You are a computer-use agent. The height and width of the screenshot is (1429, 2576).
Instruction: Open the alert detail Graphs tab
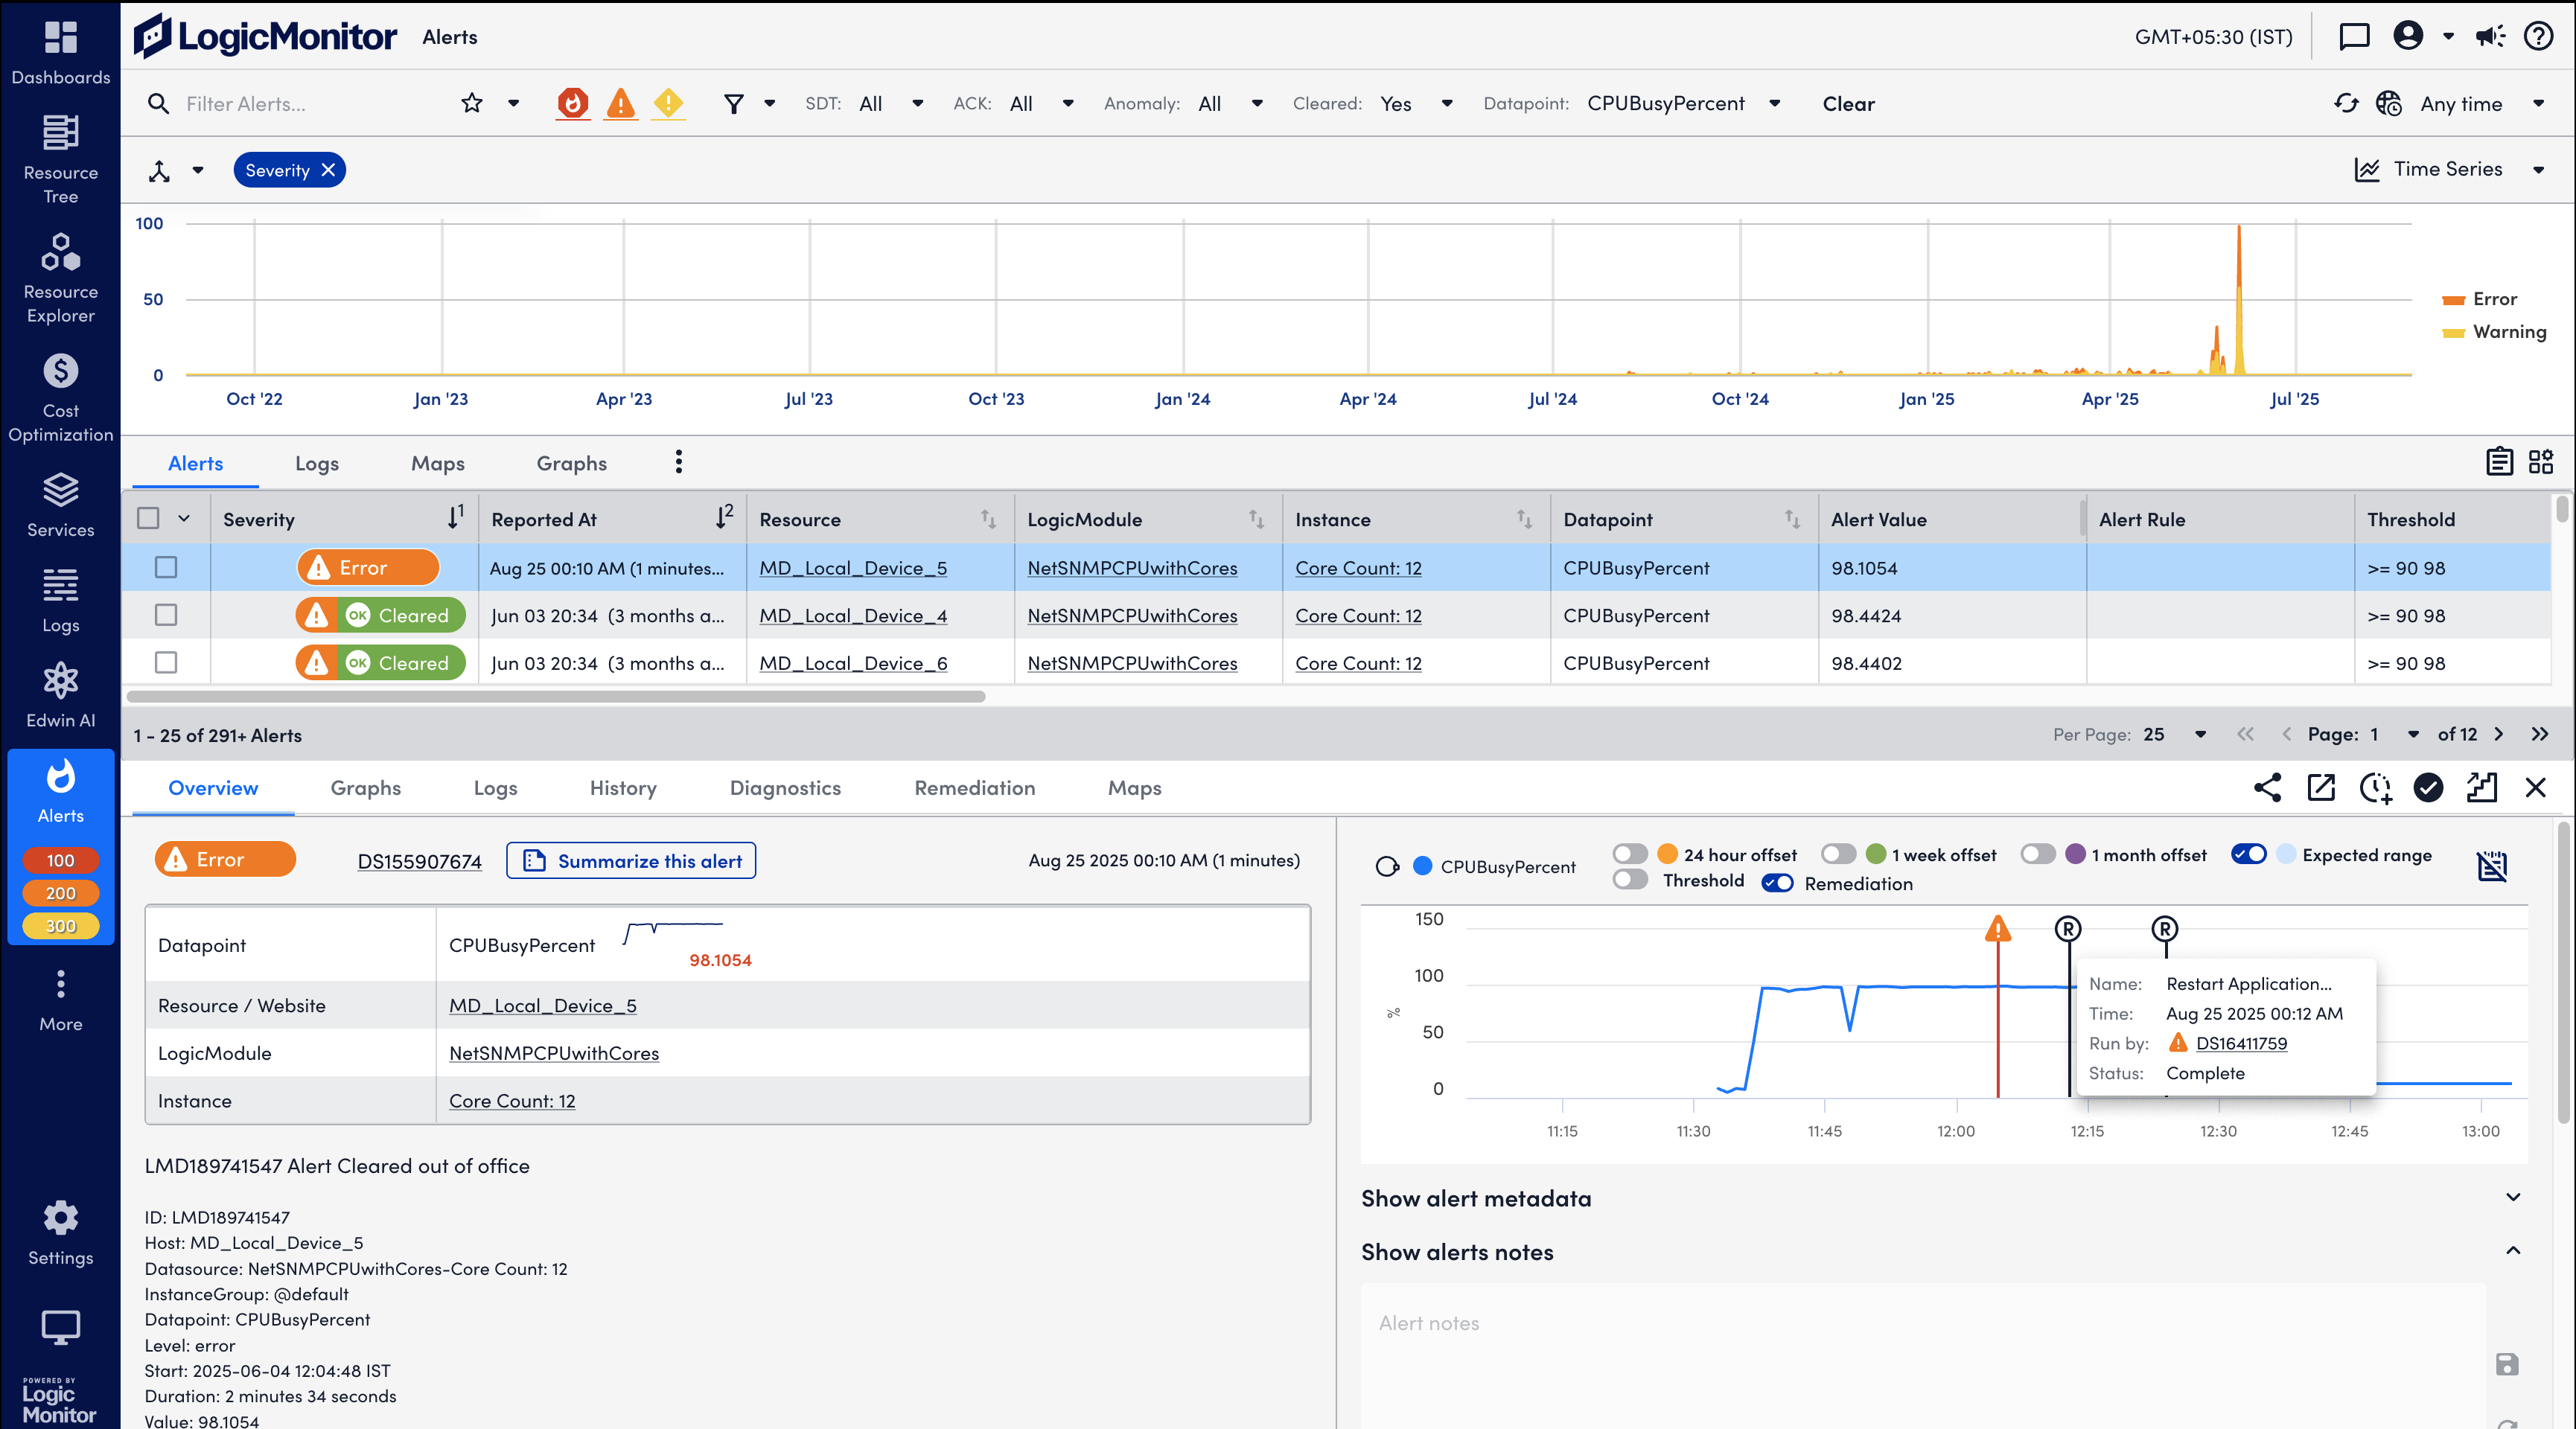[x=365, y=788]
